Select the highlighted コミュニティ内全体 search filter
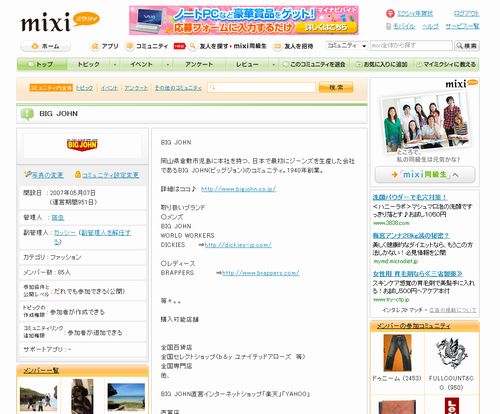500x414 pixels. (x=51, y=88)
